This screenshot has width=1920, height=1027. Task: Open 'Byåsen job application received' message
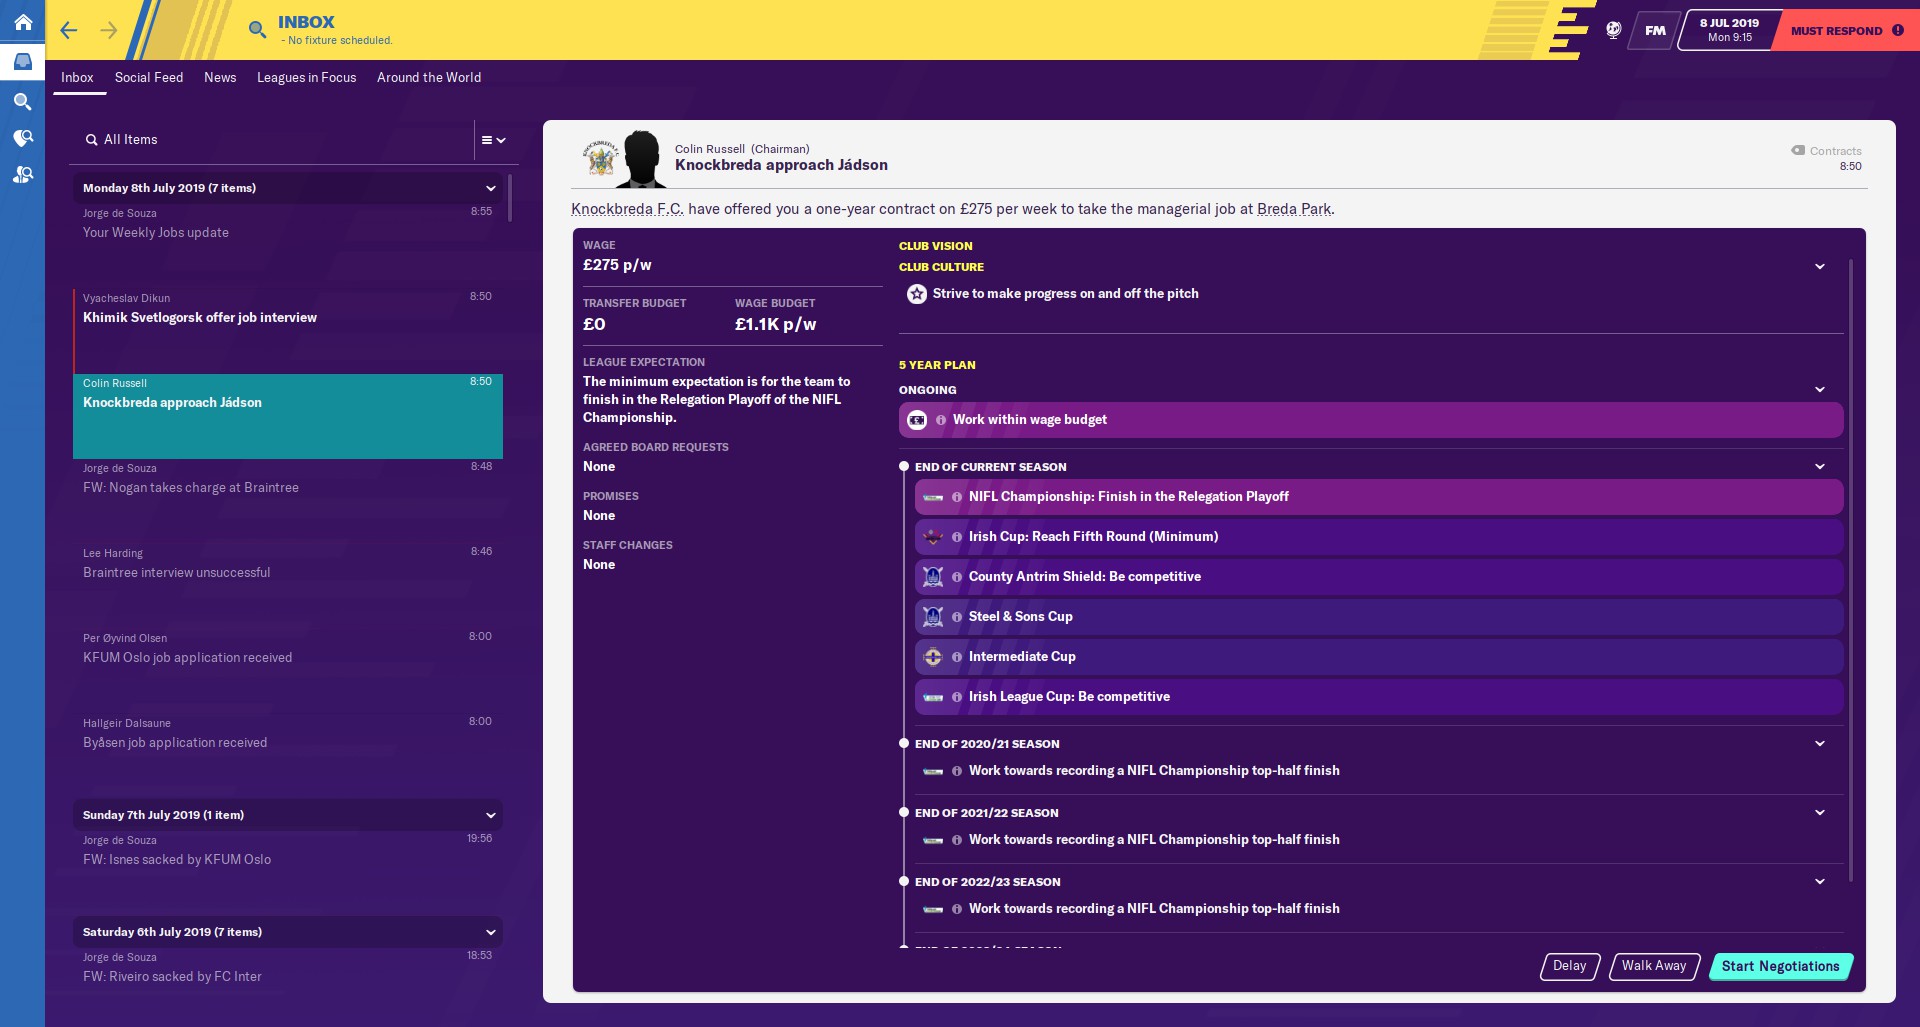288,756
